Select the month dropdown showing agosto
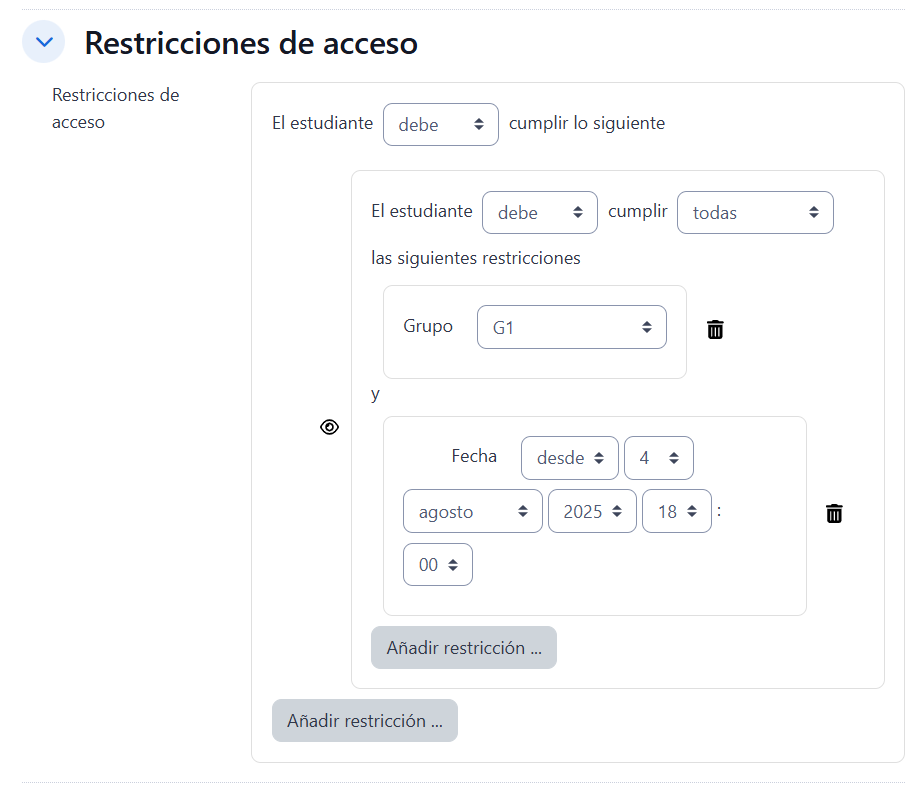The width and height of the screenshot is (917, 786). coord(472,511)
